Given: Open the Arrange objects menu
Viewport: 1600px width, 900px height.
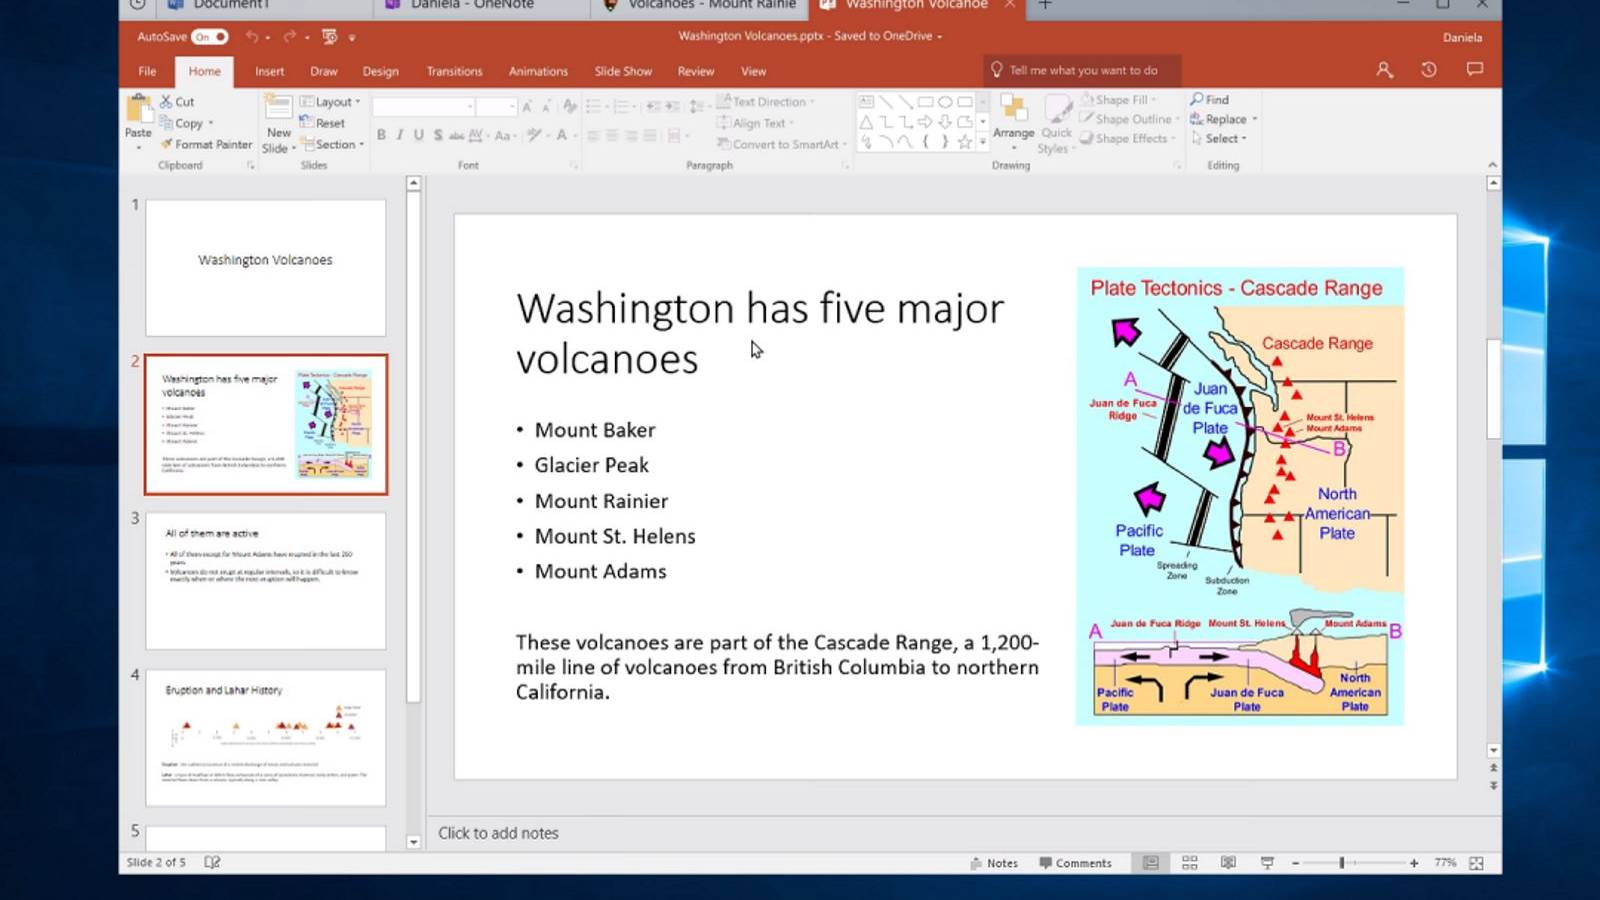Looking at the screenshot, I should [1013, 122].
